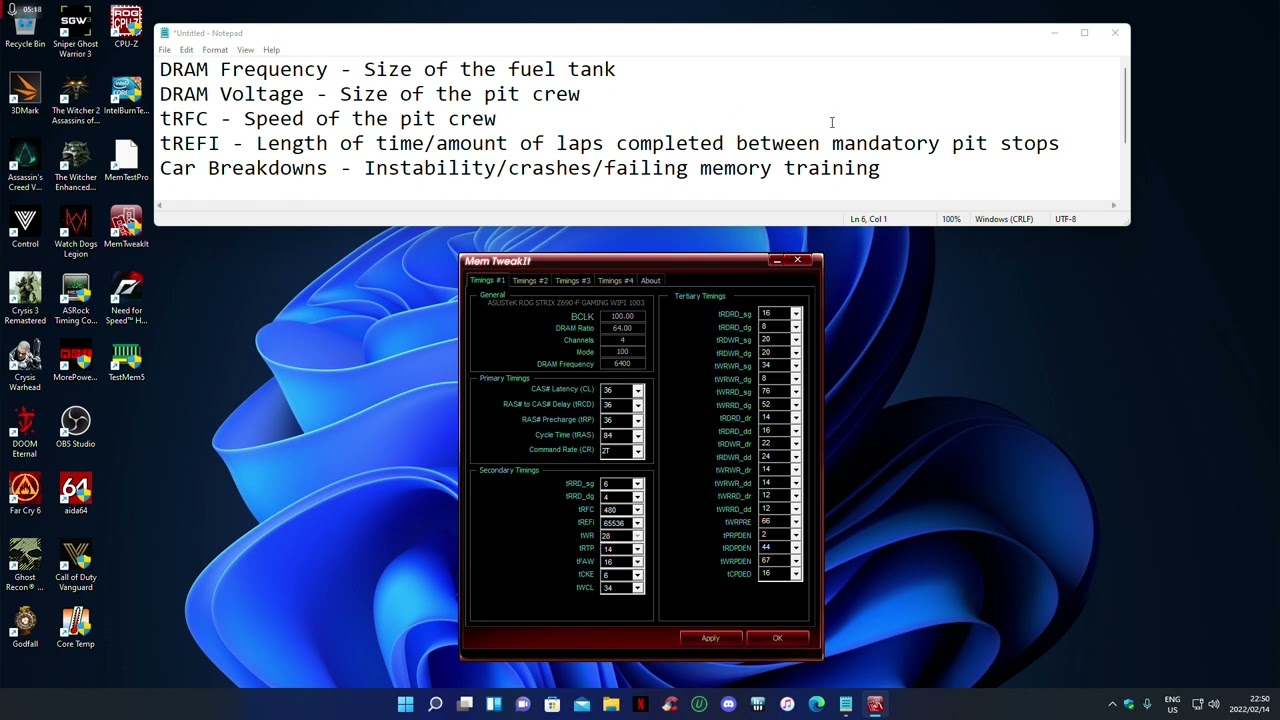Expand the tWRPRE dropdown
Image resolution: width=1280 pixels, height=720 pixels.
(796, 522)
